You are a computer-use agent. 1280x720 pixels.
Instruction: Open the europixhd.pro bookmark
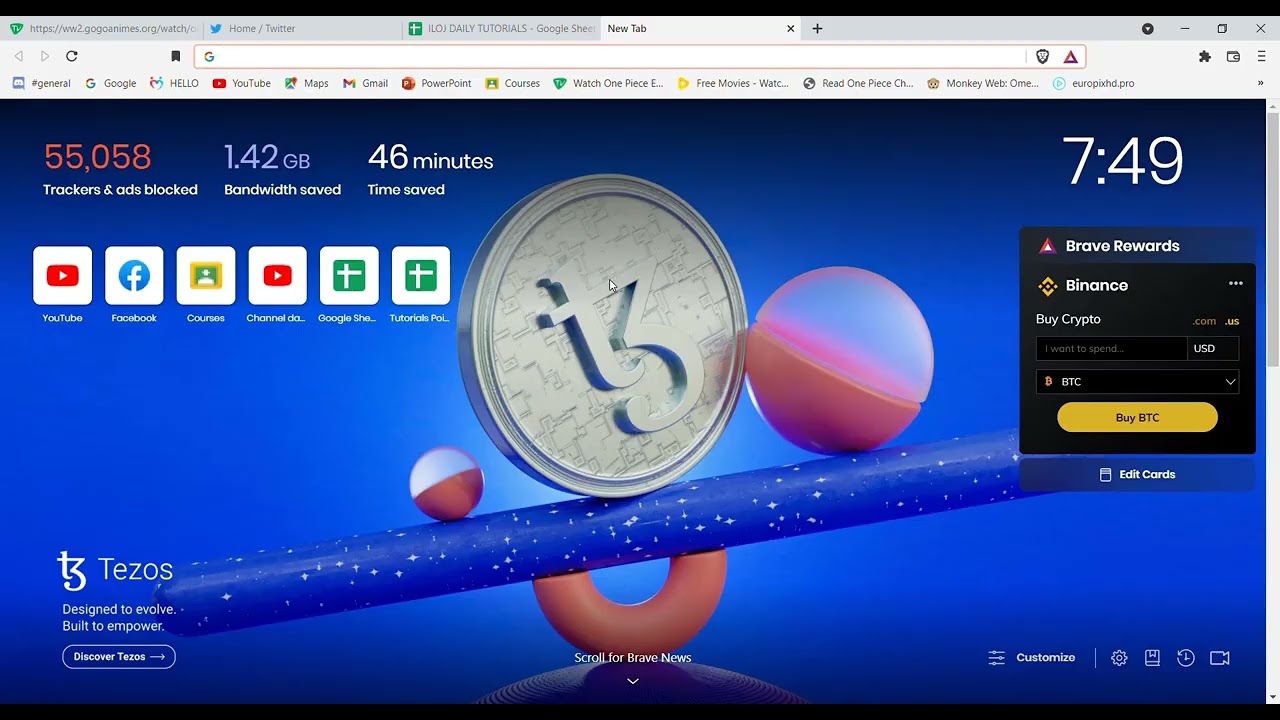(1093, 84)
